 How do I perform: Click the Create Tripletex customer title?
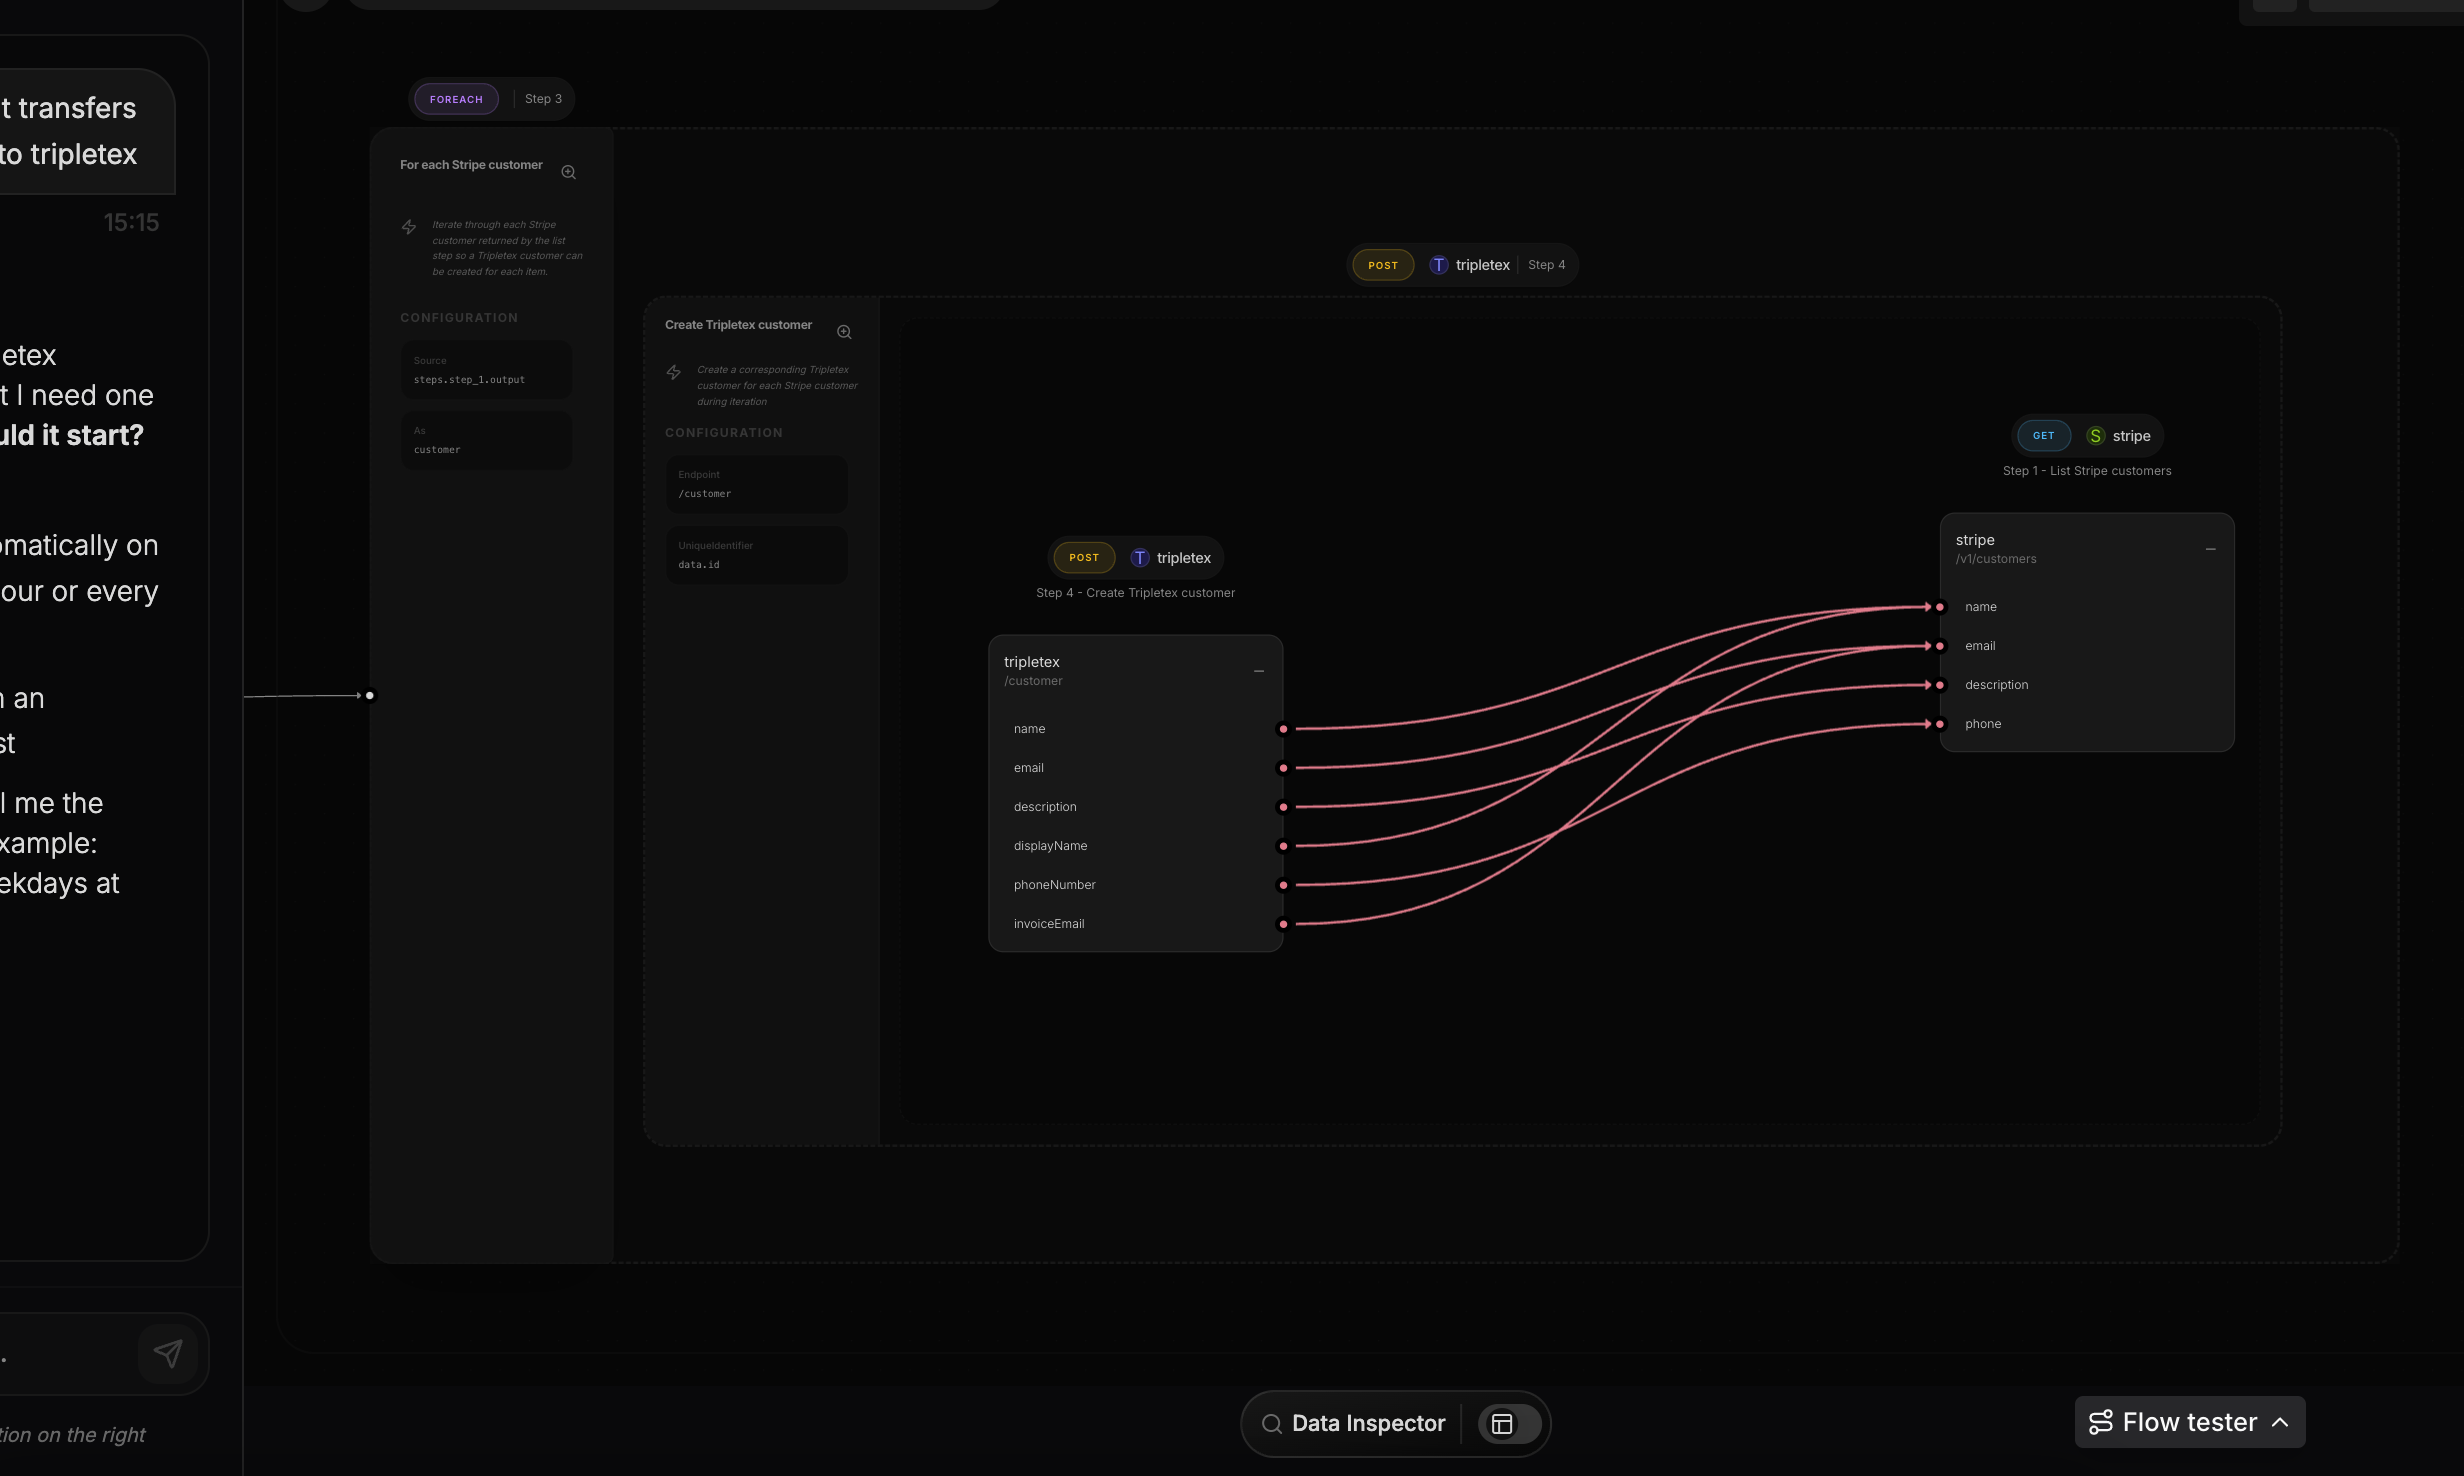[x=738, y=325]
